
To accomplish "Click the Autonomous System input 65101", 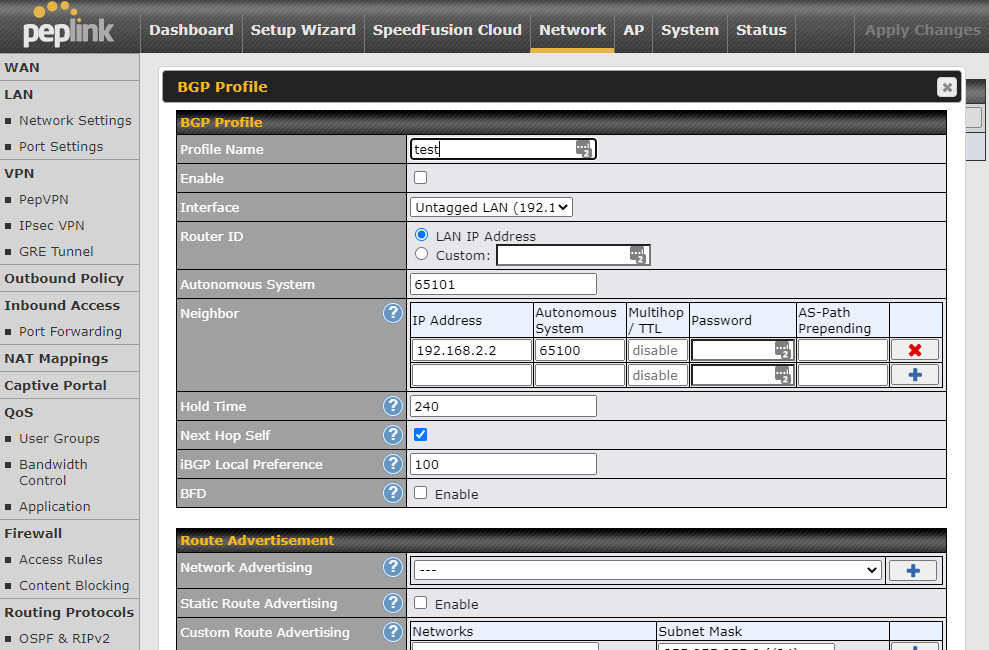I will tap(503, 284).
